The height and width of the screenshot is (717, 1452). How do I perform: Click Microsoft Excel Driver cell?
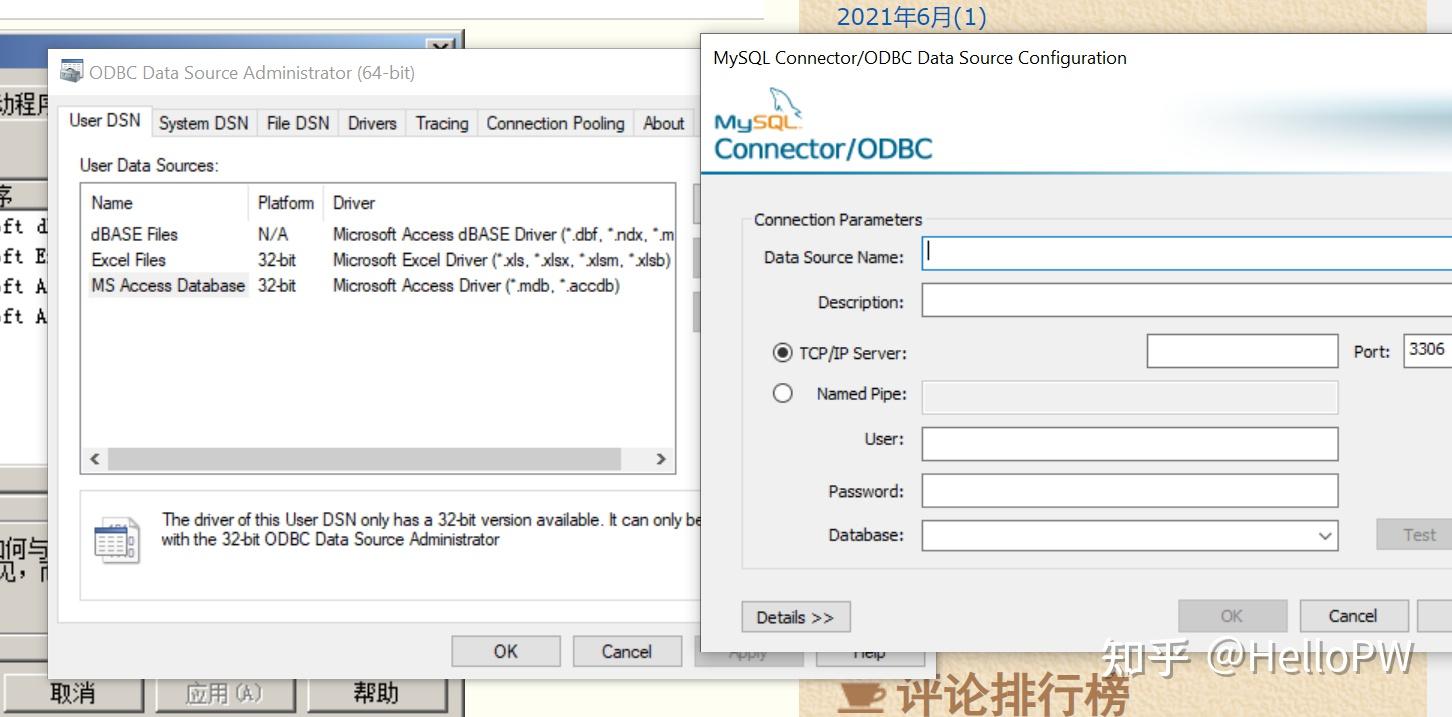coord(501,260)
